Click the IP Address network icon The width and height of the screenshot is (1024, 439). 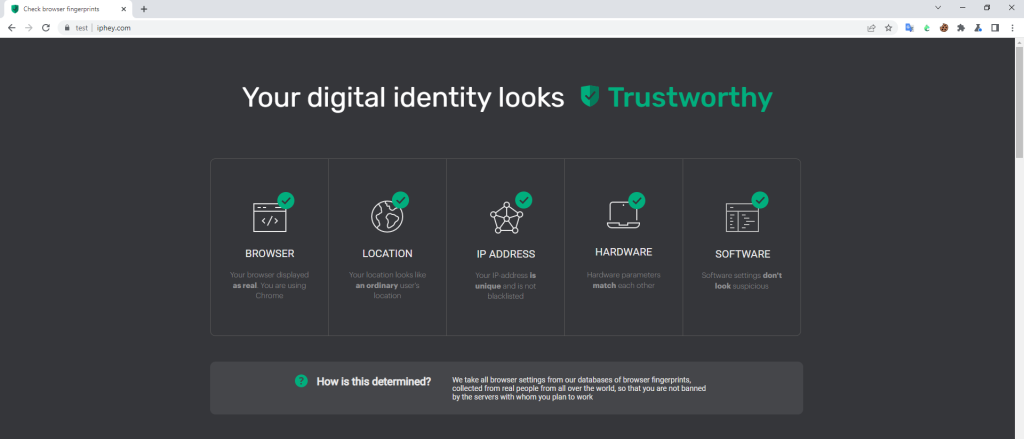tap(506, 218)
